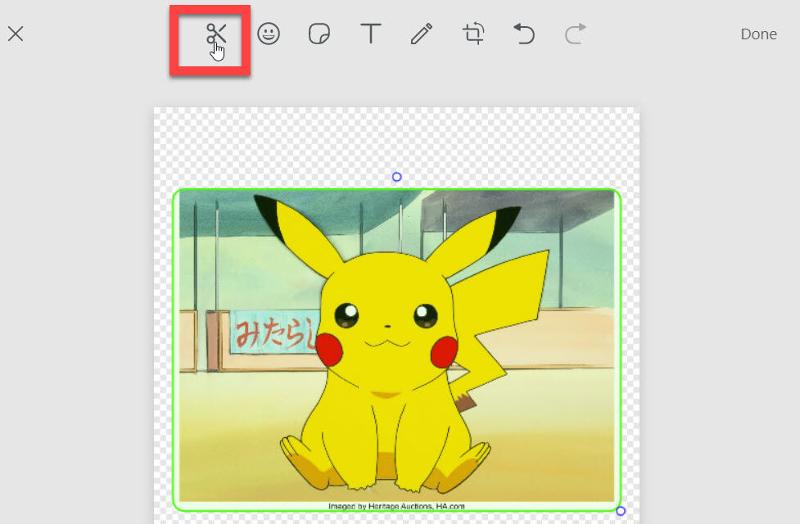The width and height of the screenshot is (800, 524).
Task: Select the Text tool
Action: tap(371, 34)
